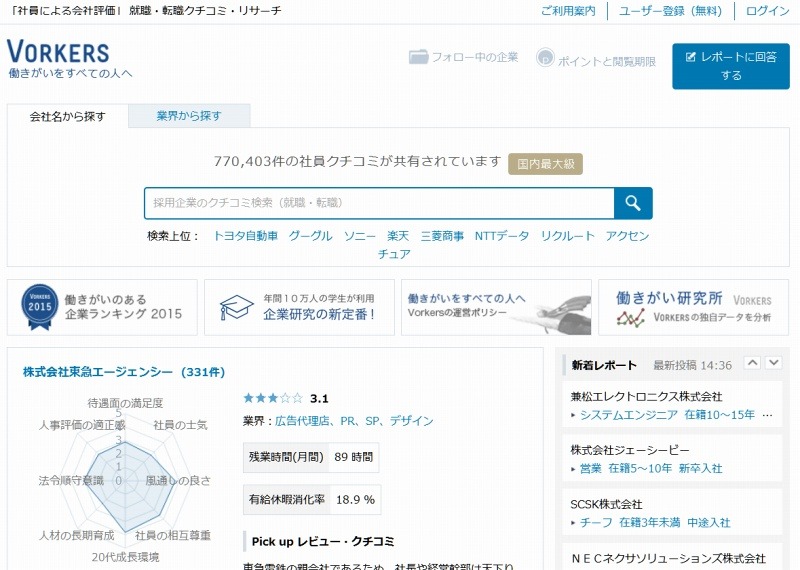Show previous new reports with up arrow
Image resolution: width=800 pixels, height=570 pixels.
[752, 363]
